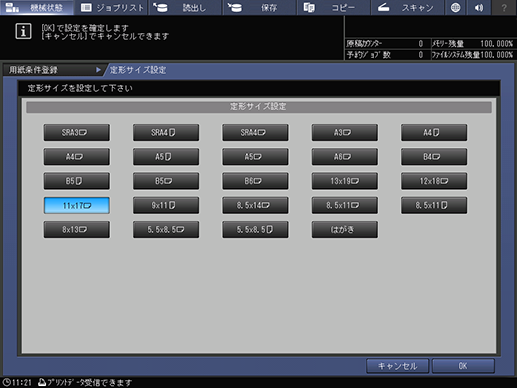
Task: Select the SRA4 portrait paper size
Action: 166,132
